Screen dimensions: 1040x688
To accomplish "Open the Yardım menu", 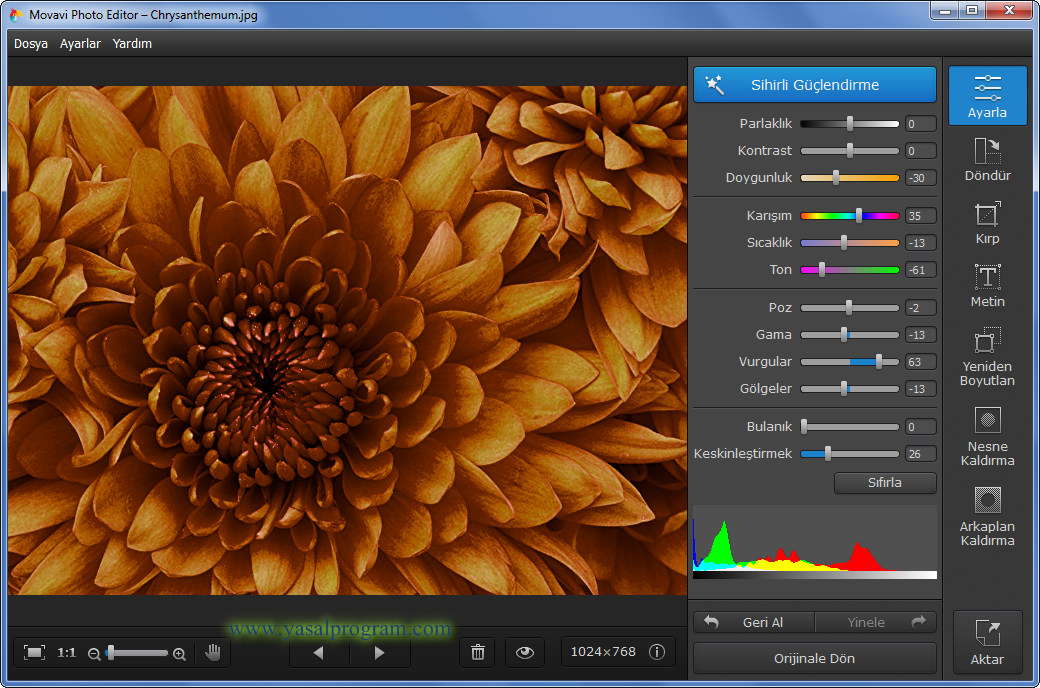I will [132, 44].
